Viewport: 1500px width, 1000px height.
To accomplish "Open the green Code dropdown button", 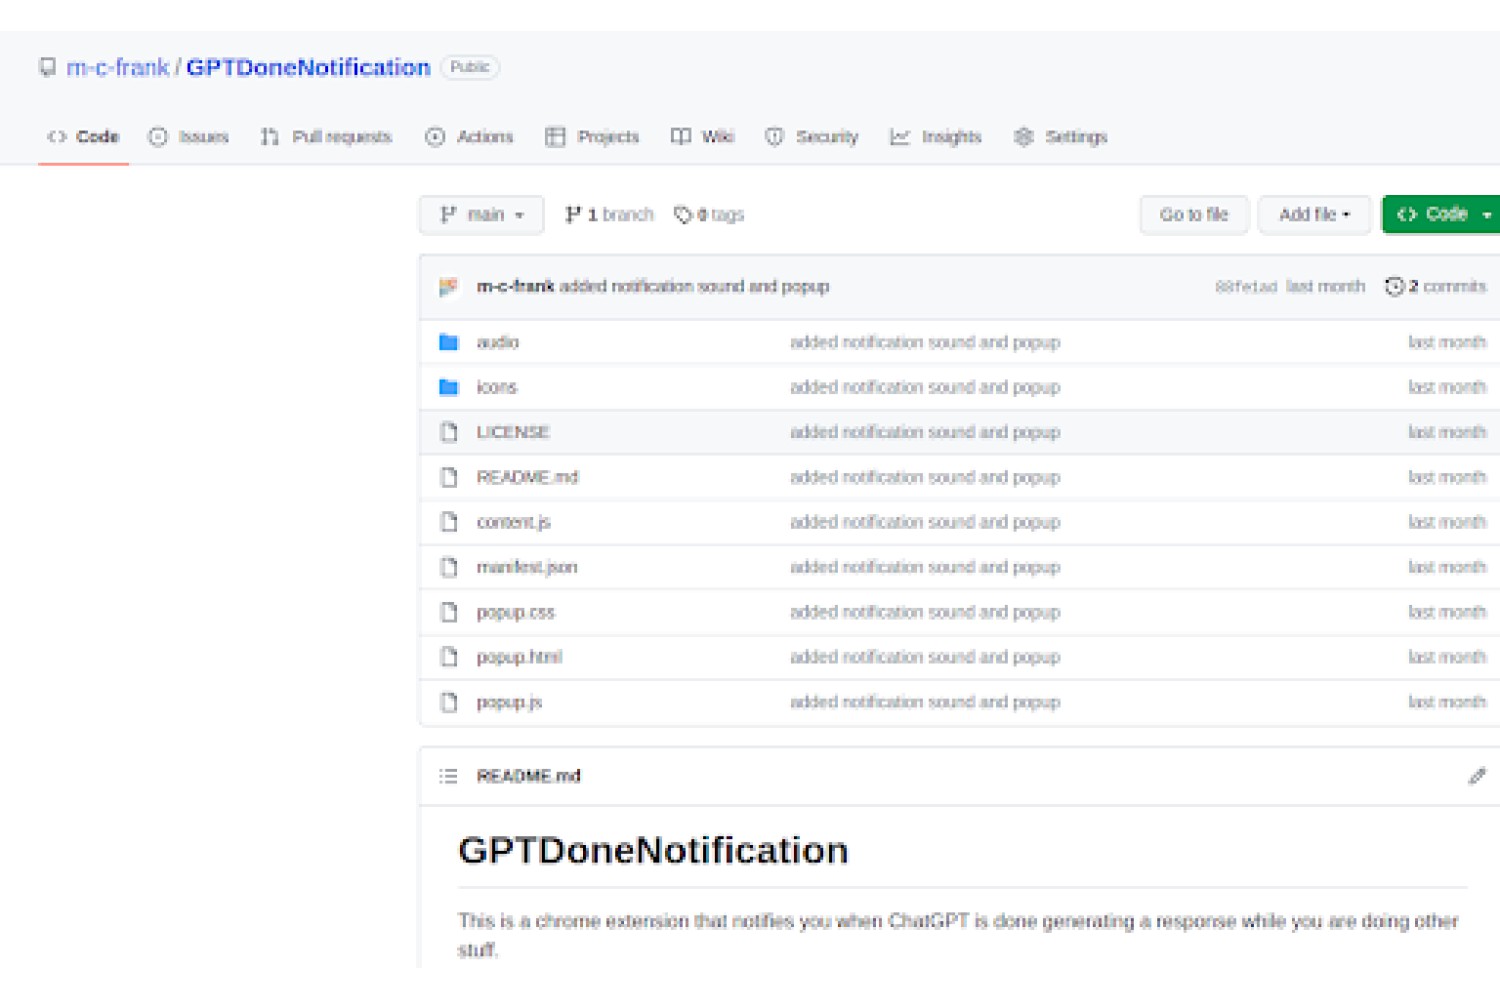I will (1441, 215).
